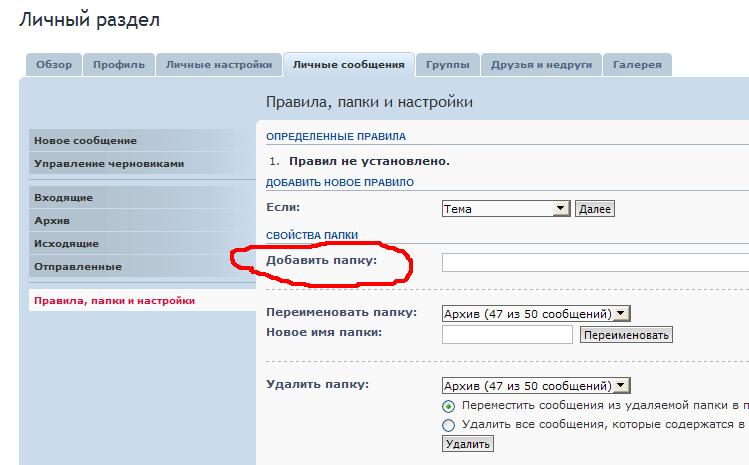Open the Исходящие folder
This screenshot has width=749, height=465.
[66, 244]
